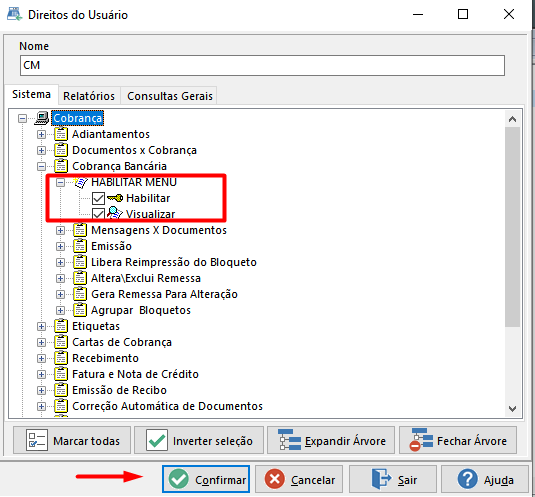This screenshot has height=497, width=535.
Task: Click the key icon next to Habilitar
Action: [115, 198]
